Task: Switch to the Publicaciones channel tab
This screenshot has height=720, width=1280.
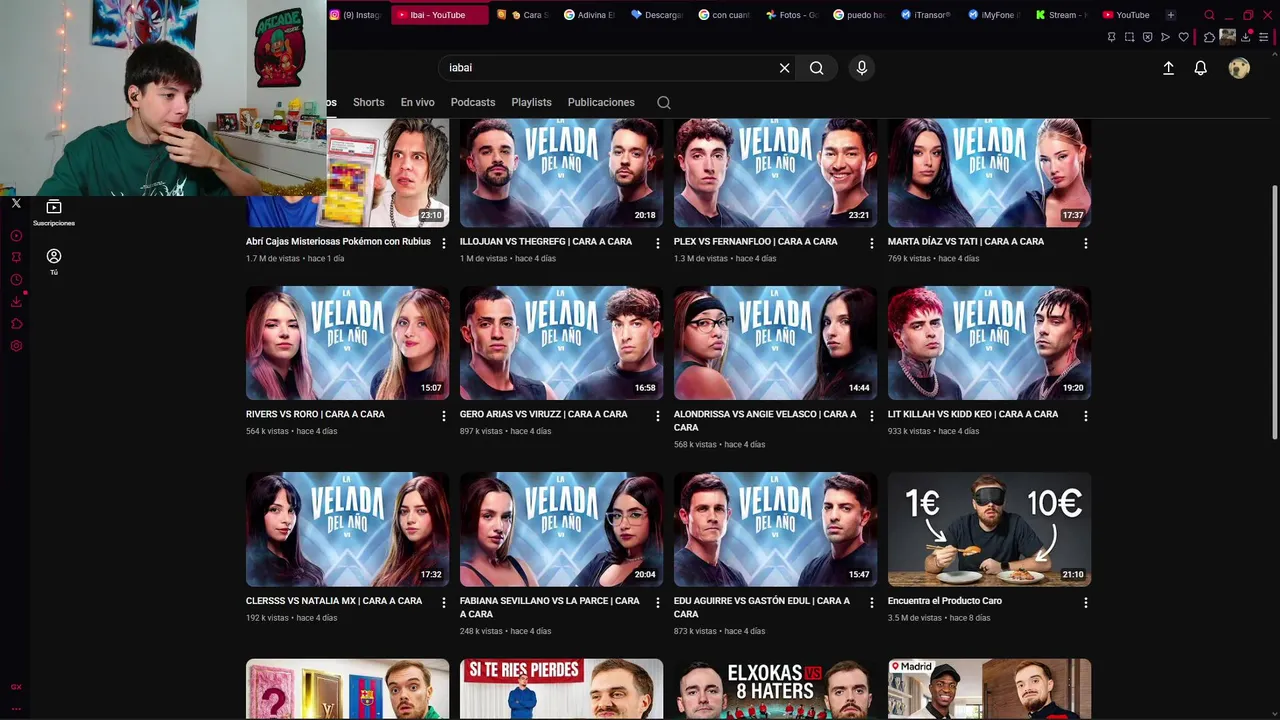Action: tap(601, 102)
